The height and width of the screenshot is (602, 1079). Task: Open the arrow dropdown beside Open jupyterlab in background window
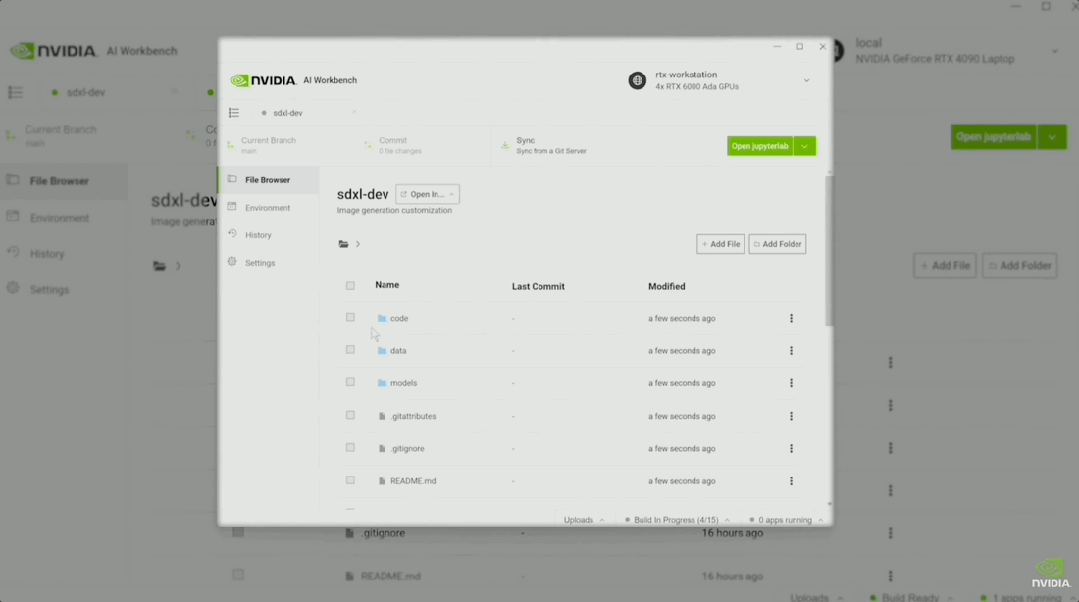coord(1052,137)
